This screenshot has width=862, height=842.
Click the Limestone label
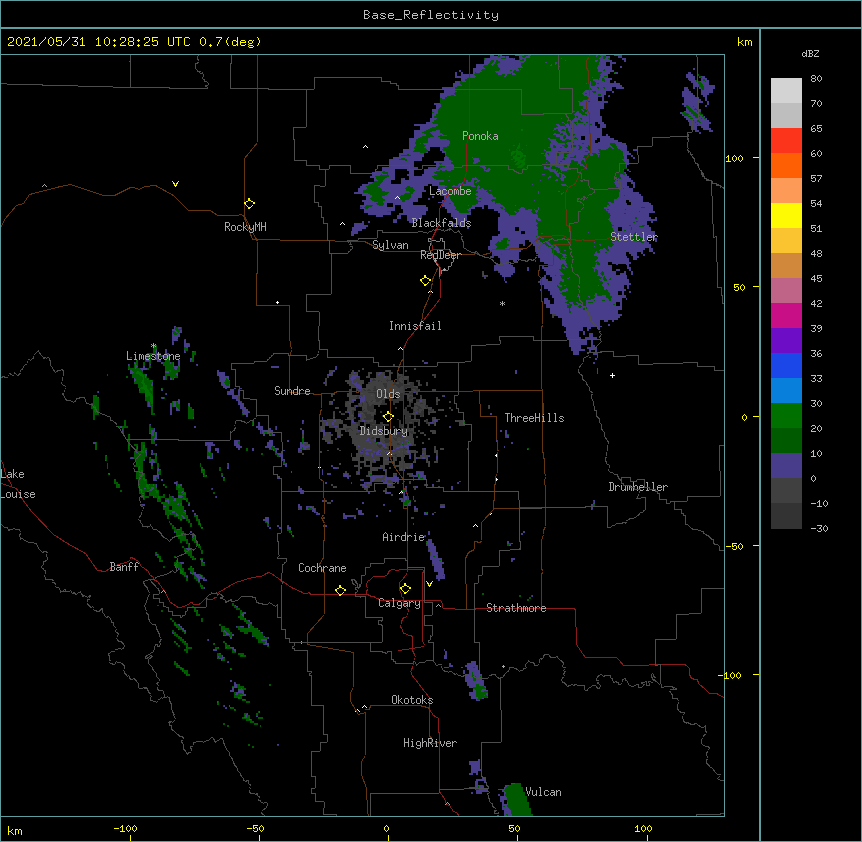153,356
